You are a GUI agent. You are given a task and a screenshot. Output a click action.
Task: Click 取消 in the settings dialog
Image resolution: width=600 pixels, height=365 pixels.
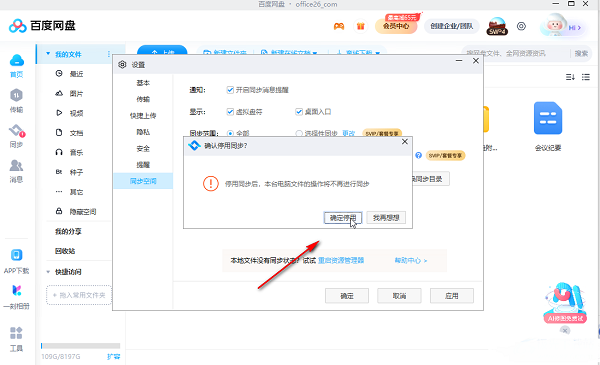(399, 296)
